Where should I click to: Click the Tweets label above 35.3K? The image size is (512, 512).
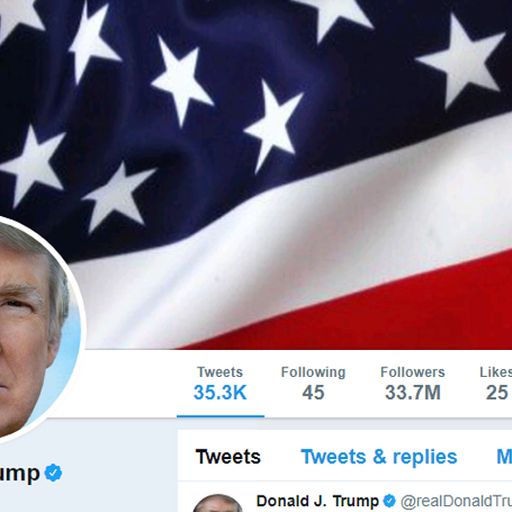(220, 372)
